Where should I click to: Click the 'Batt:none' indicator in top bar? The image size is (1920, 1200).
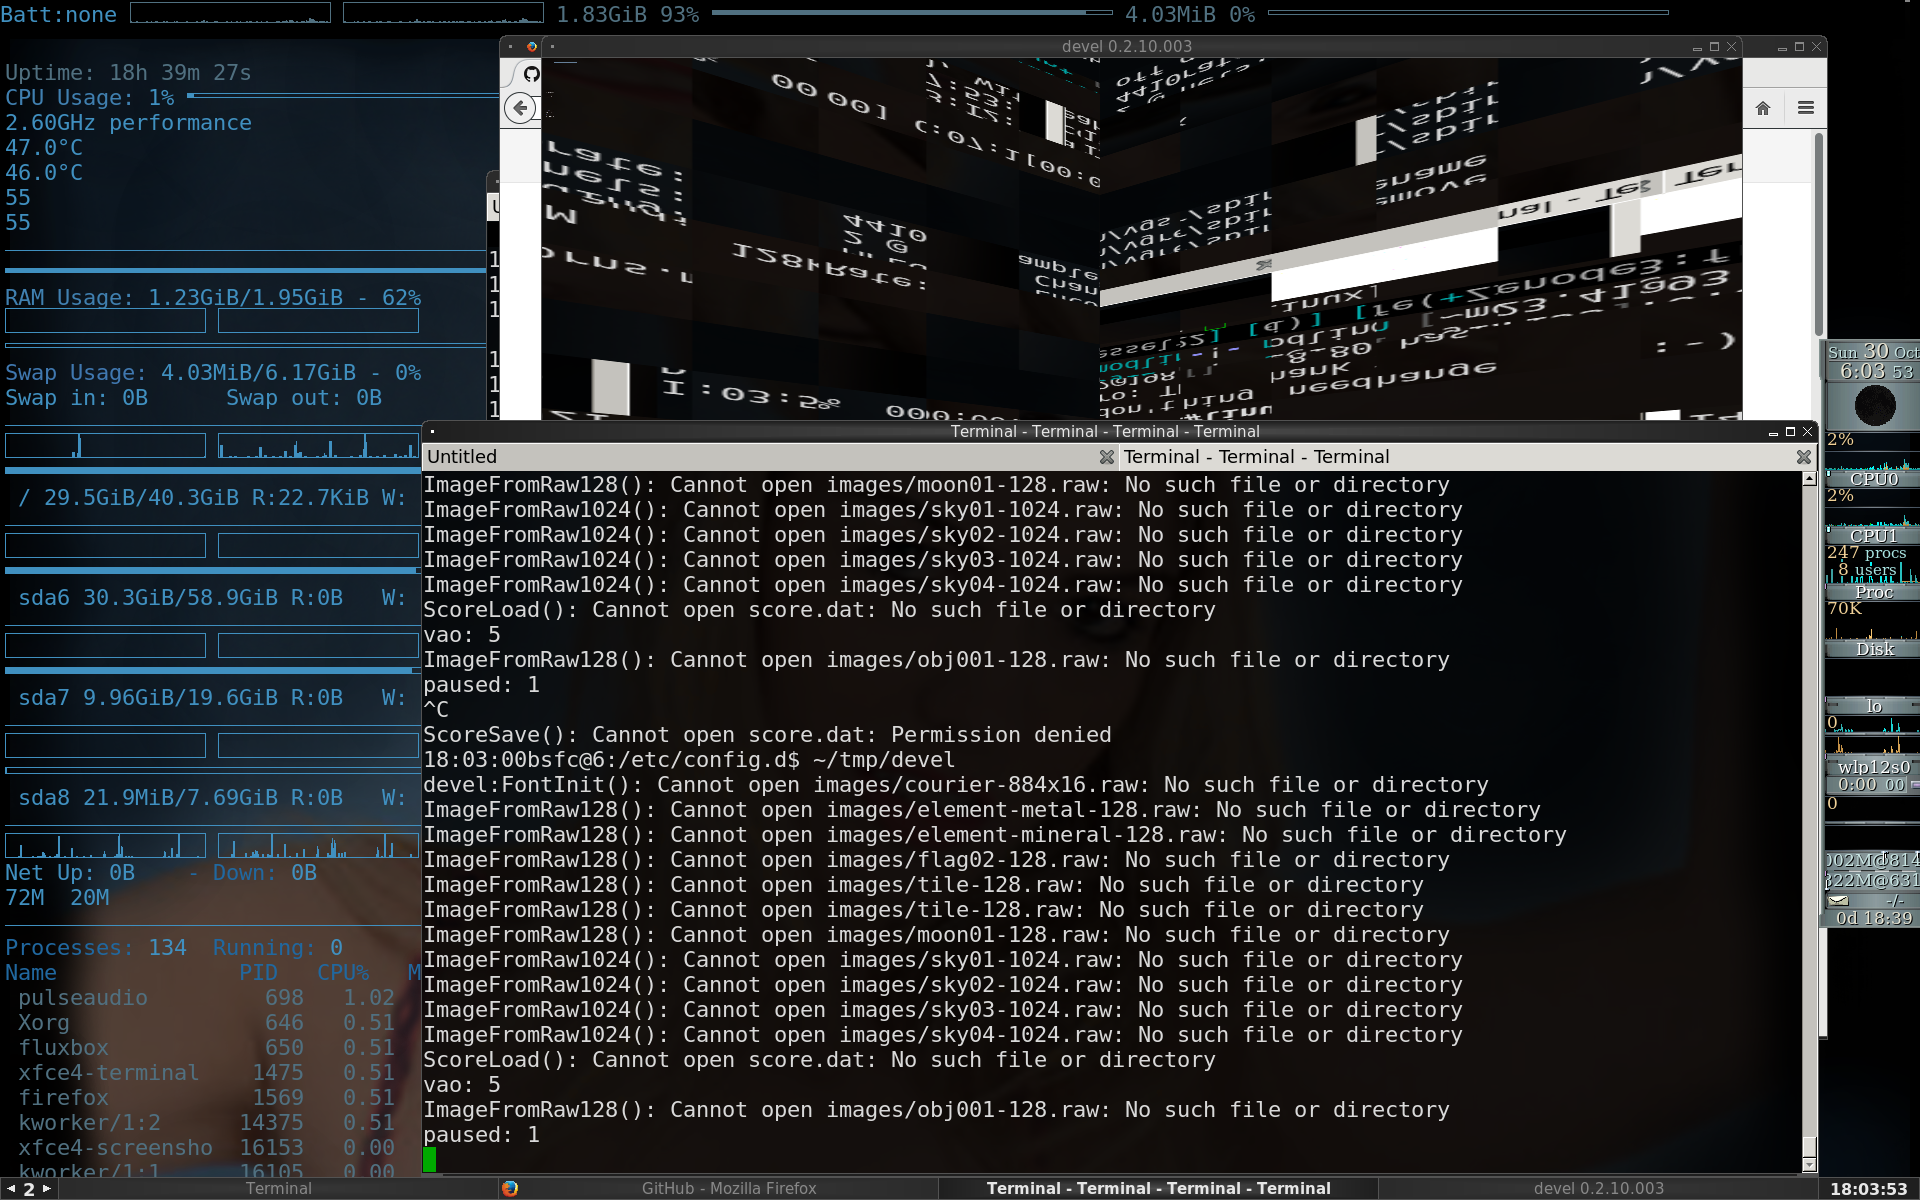pos(59,14)
